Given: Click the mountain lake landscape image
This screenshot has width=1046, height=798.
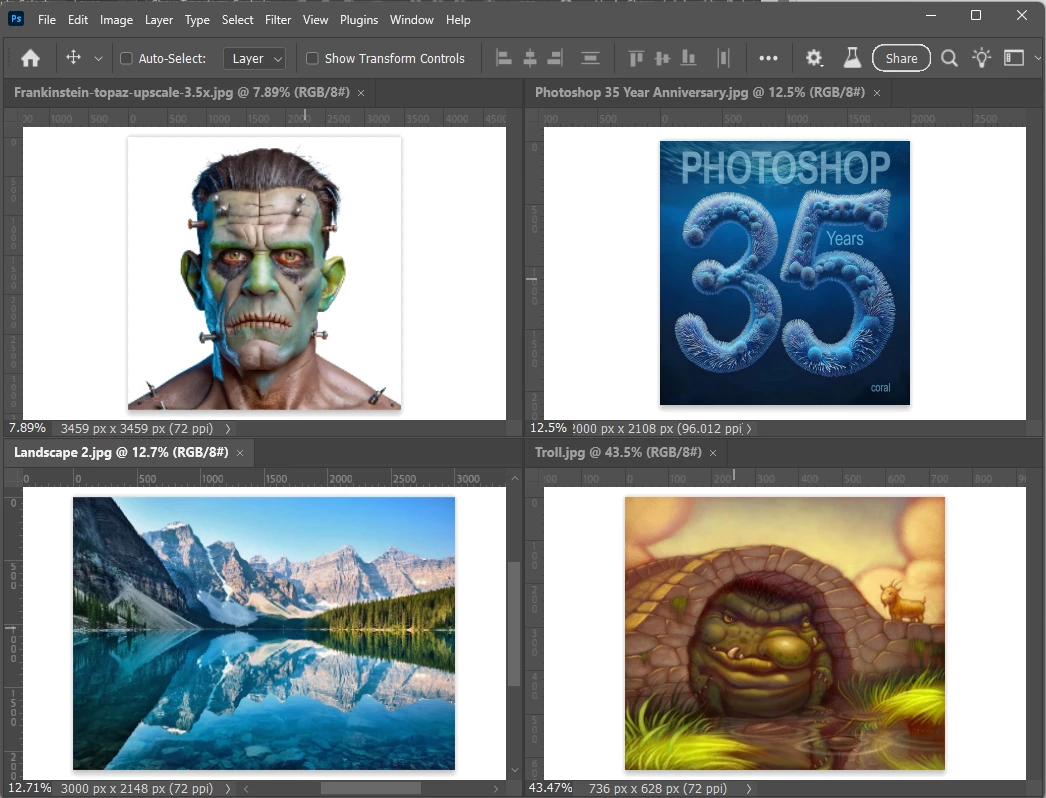Looking at the screenshot, I should click(x=264, y=633).
